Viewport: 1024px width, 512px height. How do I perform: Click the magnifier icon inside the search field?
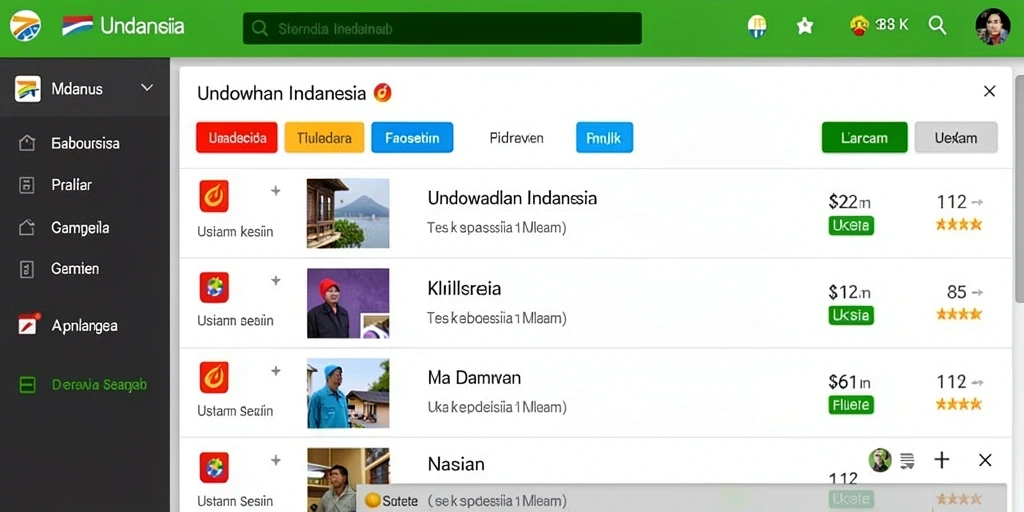tap(260, 28)
